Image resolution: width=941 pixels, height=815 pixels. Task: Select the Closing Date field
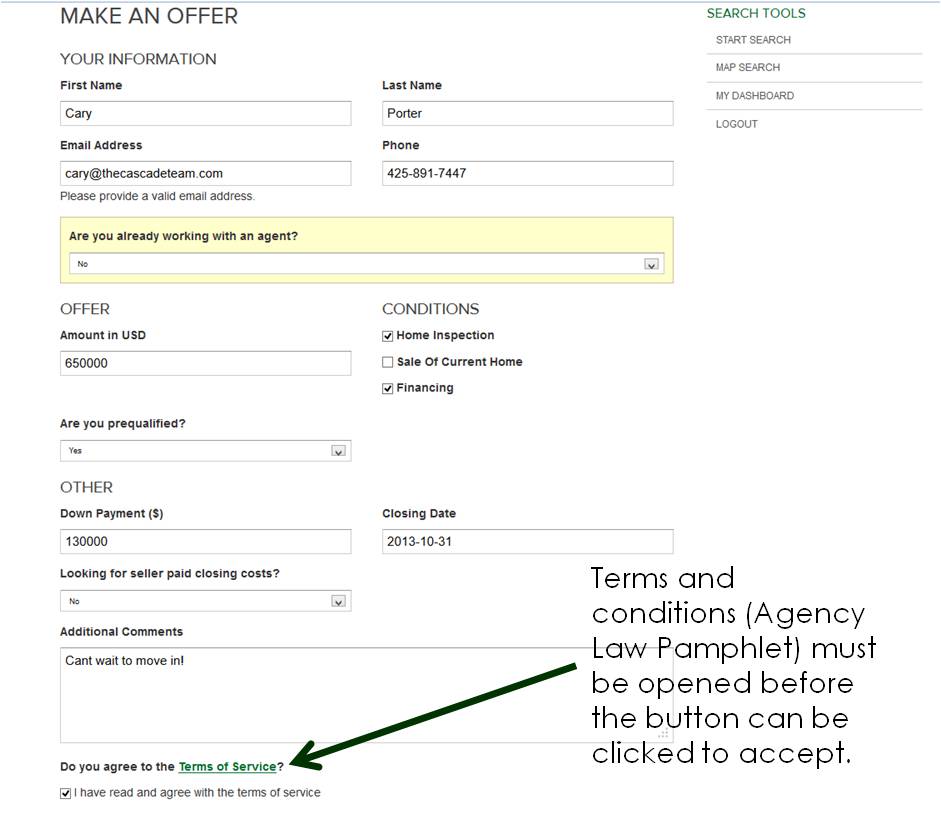pyautogui.click(x=527, y=542)
